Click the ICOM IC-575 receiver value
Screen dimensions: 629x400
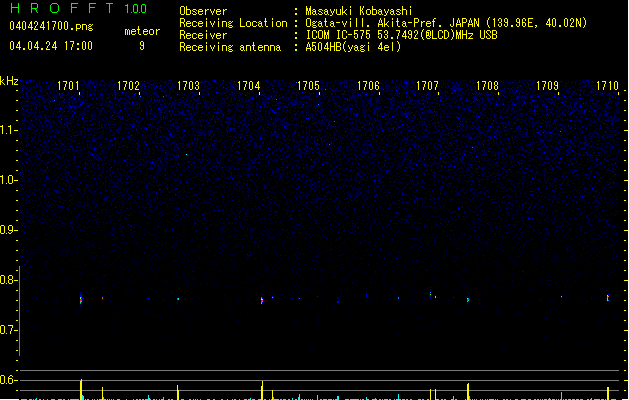tap(401, 35)
